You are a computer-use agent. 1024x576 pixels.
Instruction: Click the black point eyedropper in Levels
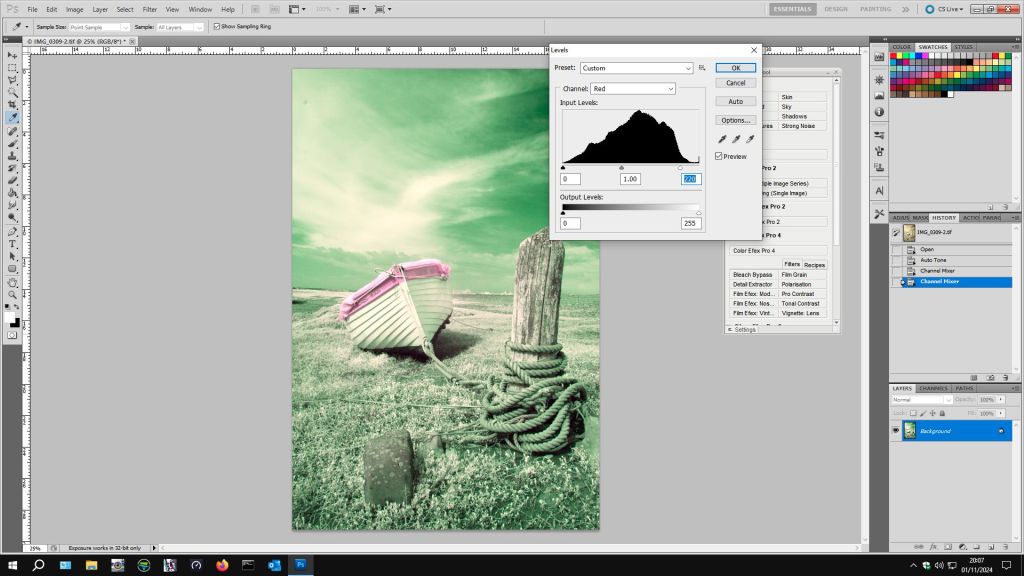722,140
